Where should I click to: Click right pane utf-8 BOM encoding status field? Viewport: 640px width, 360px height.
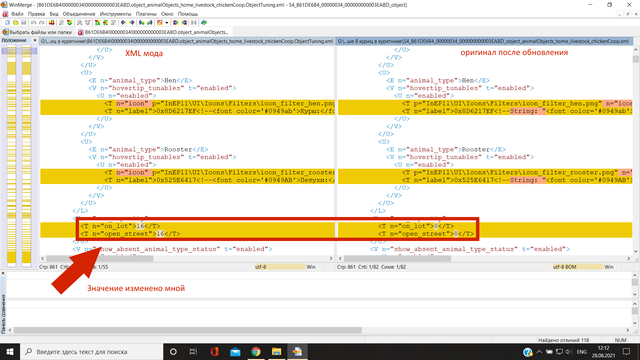(577, 267)
